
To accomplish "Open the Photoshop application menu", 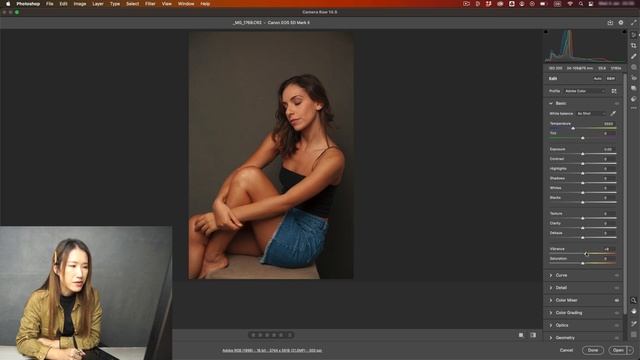I will coord(28,4).
